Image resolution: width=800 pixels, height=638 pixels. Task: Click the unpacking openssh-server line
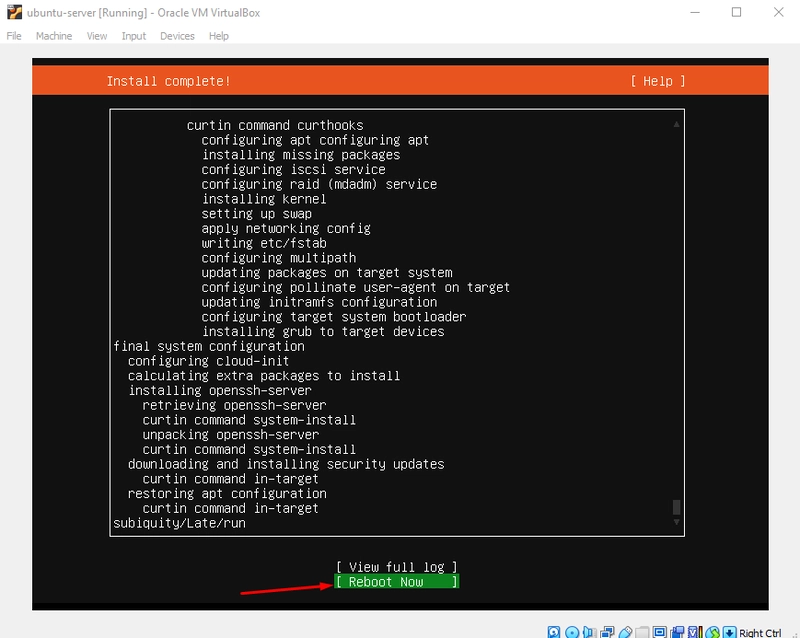click(231, 435)
